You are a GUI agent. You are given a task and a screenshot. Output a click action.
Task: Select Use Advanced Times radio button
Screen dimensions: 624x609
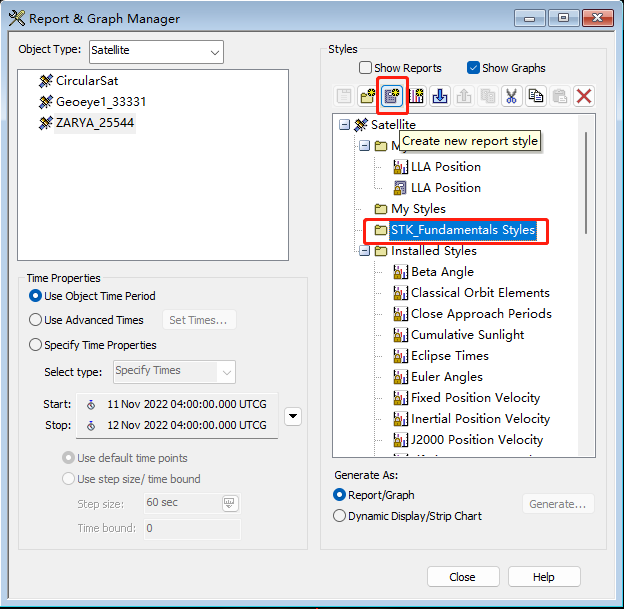[x=37, y=320]
